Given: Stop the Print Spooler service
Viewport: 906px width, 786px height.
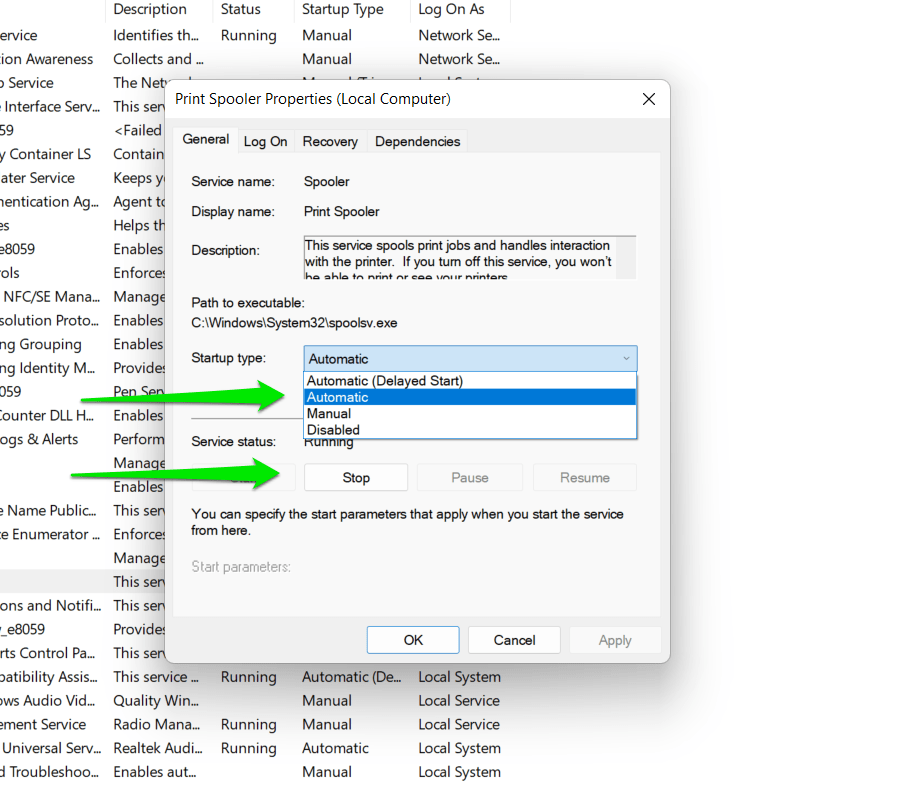Looking at the screenshot, I should [x=356, y=477].
